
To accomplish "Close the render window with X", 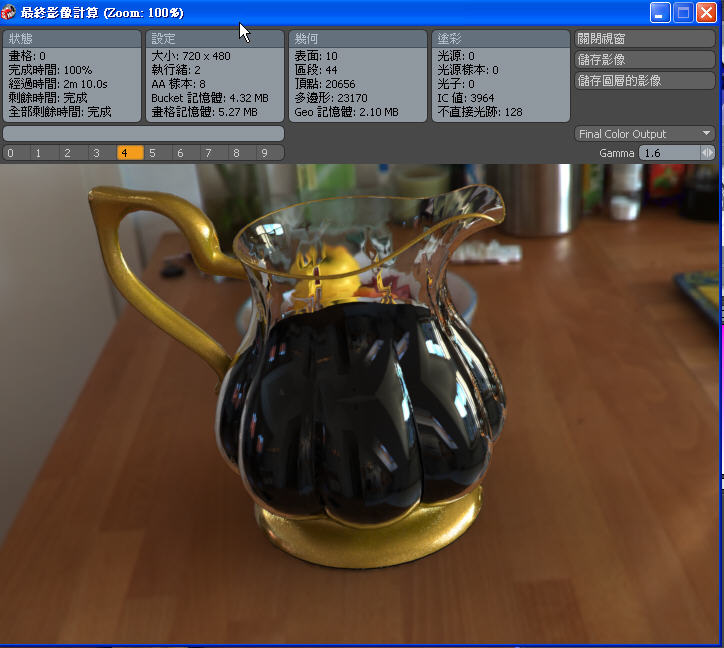I will coord(706,12).
